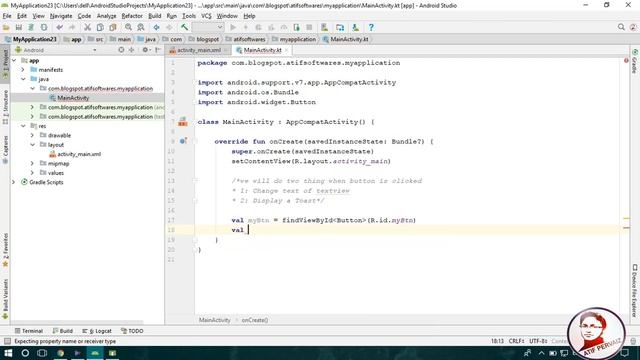Viewport: 640px width, 360px height.
Task: Click the onCreate() editor breadcrumb
Action: click(255, 320)
